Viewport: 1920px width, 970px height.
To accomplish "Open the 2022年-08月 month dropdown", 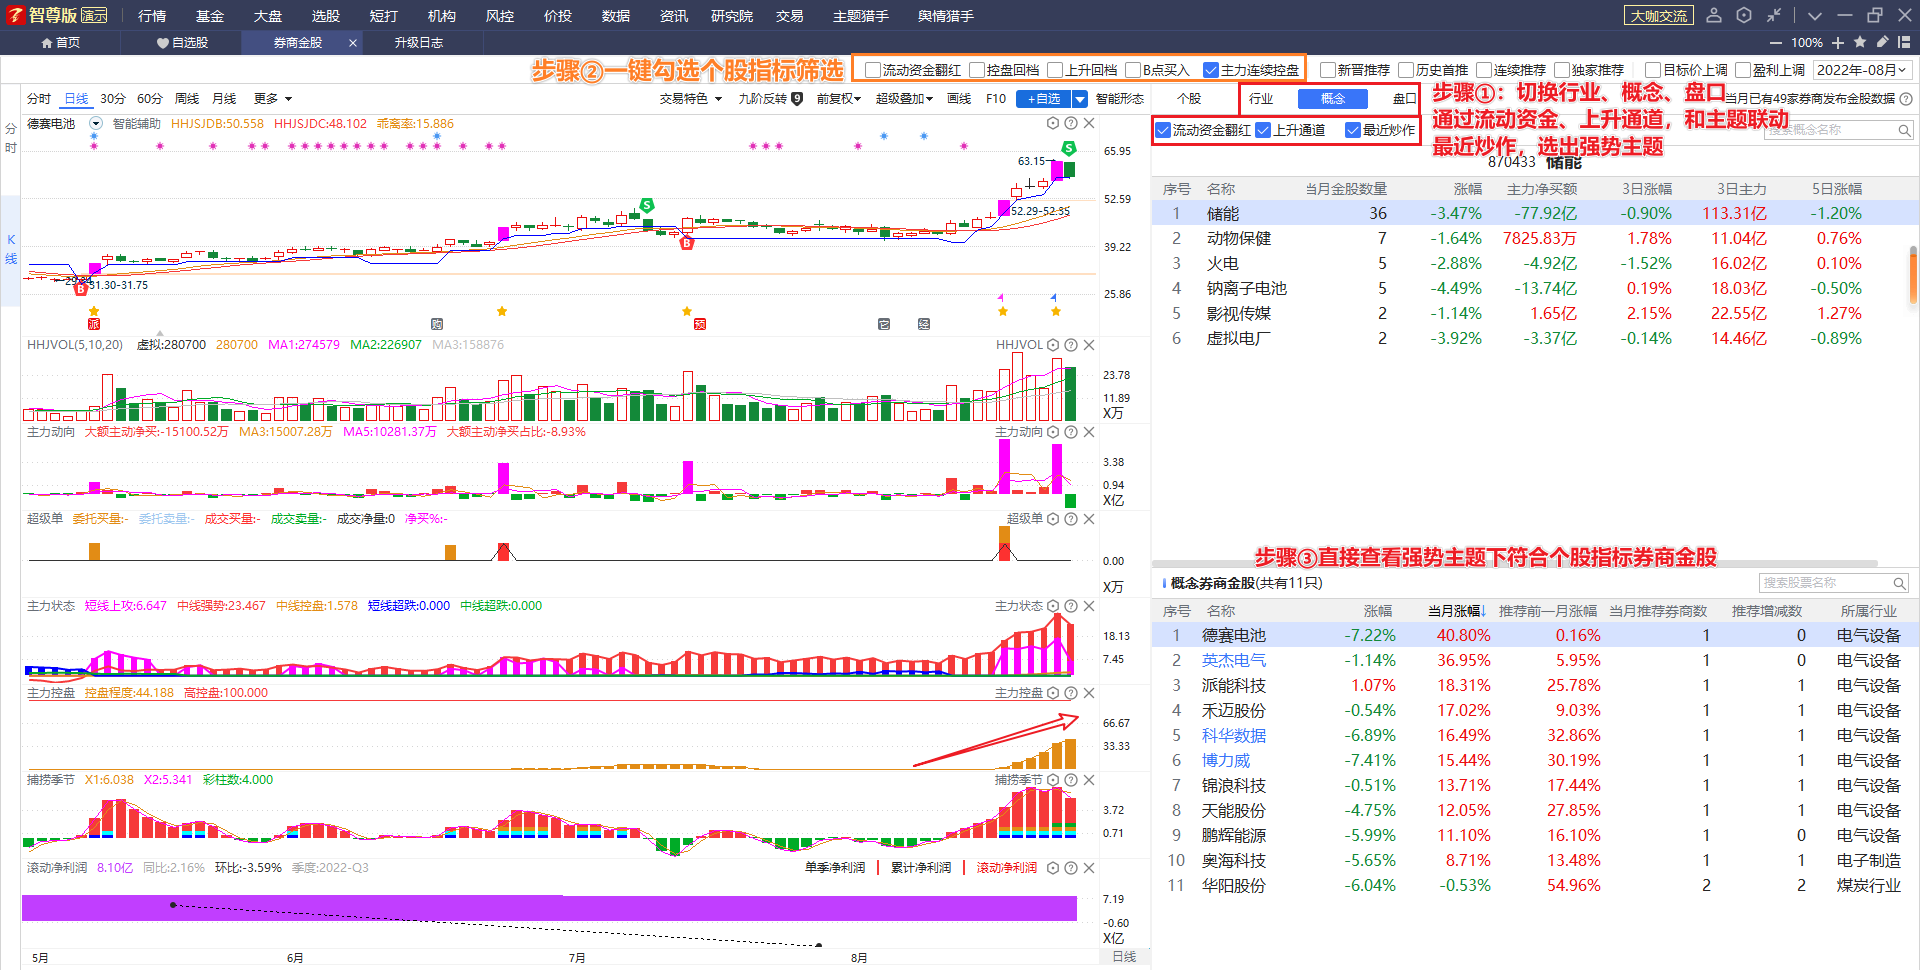I will [x=1863, y=70].
